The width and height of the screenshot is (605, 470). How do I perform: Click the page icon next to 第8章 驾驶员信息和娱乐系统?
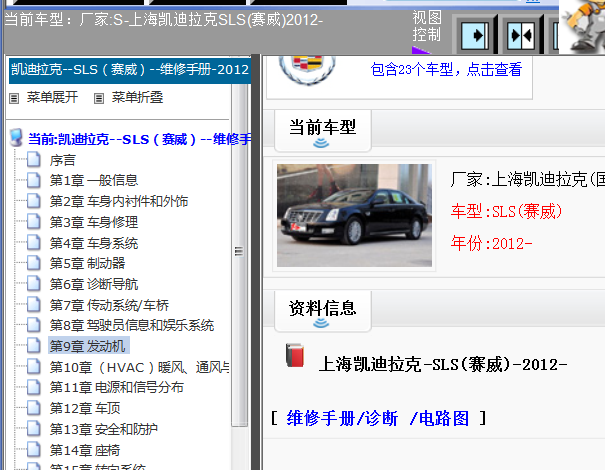[34, 325]
